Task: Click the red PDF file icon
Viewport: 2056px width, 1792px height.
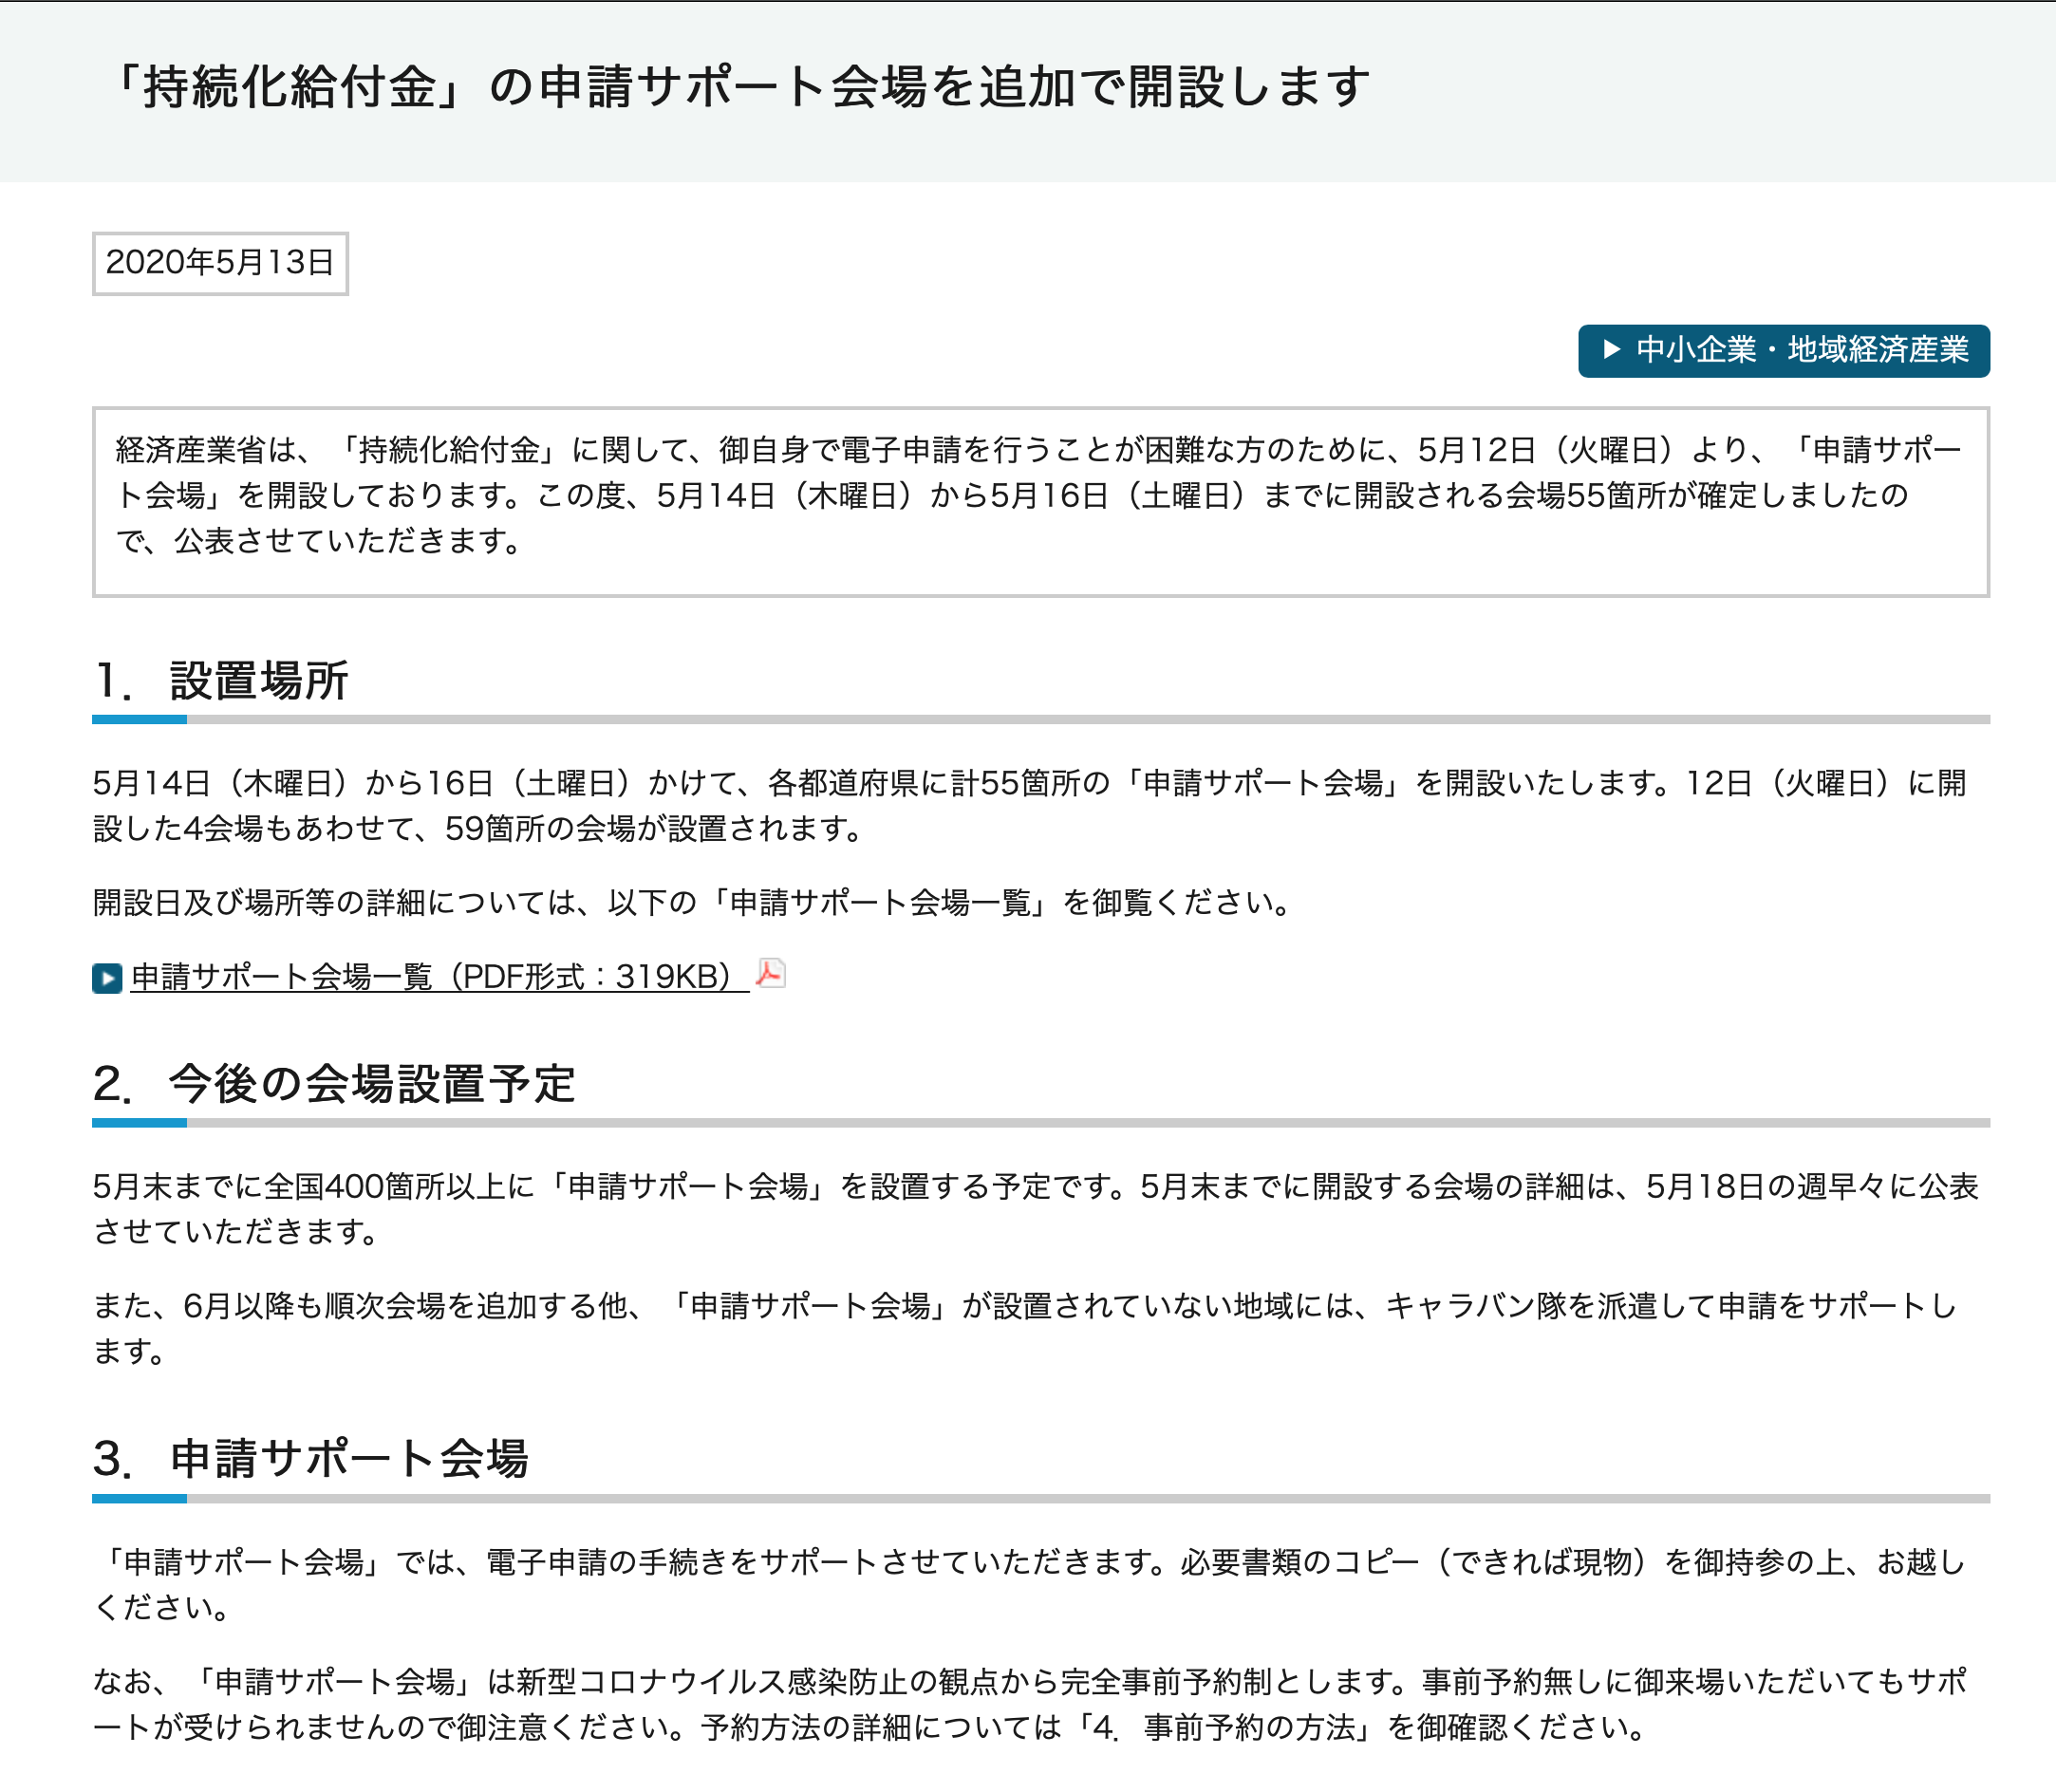Action: click(x=770, y=973)
